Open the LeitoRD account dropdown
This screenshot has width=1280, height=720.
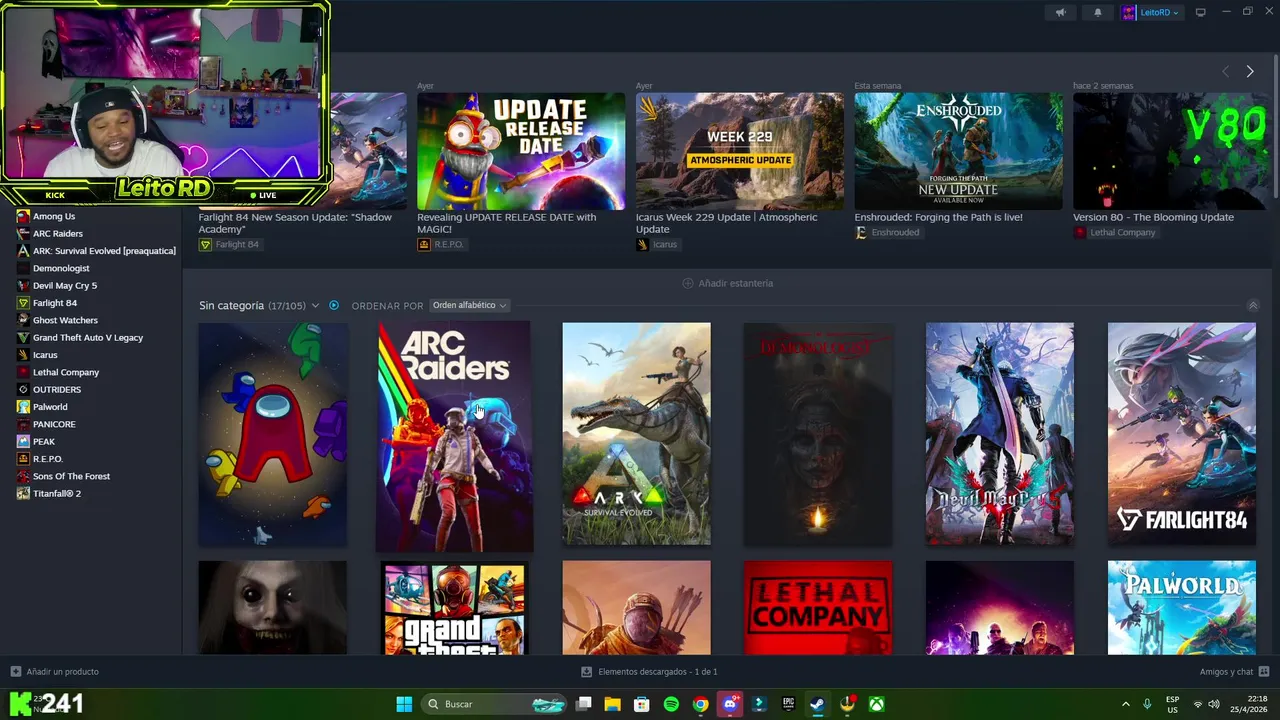tap(1151, 13)
